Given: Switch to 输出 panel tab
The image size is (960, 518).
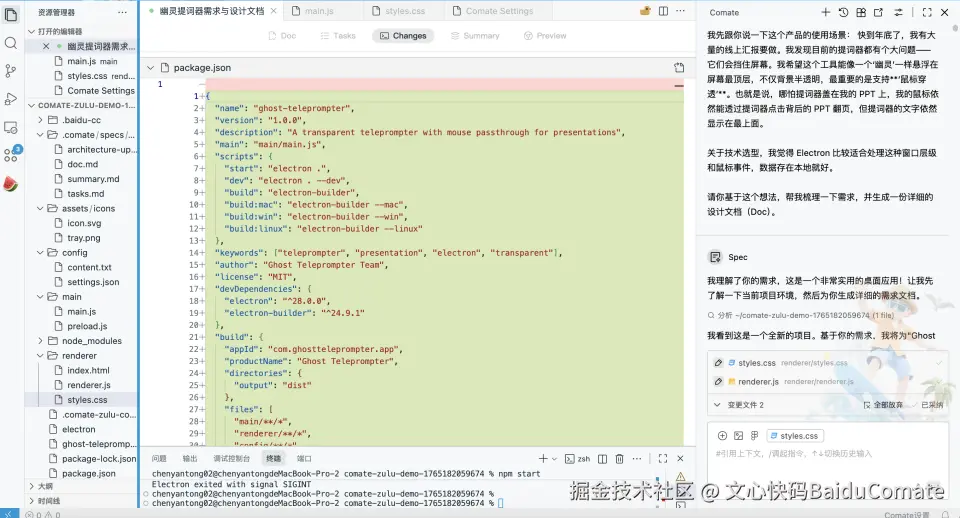Looking at the screenshot, I should pos(190,459).
